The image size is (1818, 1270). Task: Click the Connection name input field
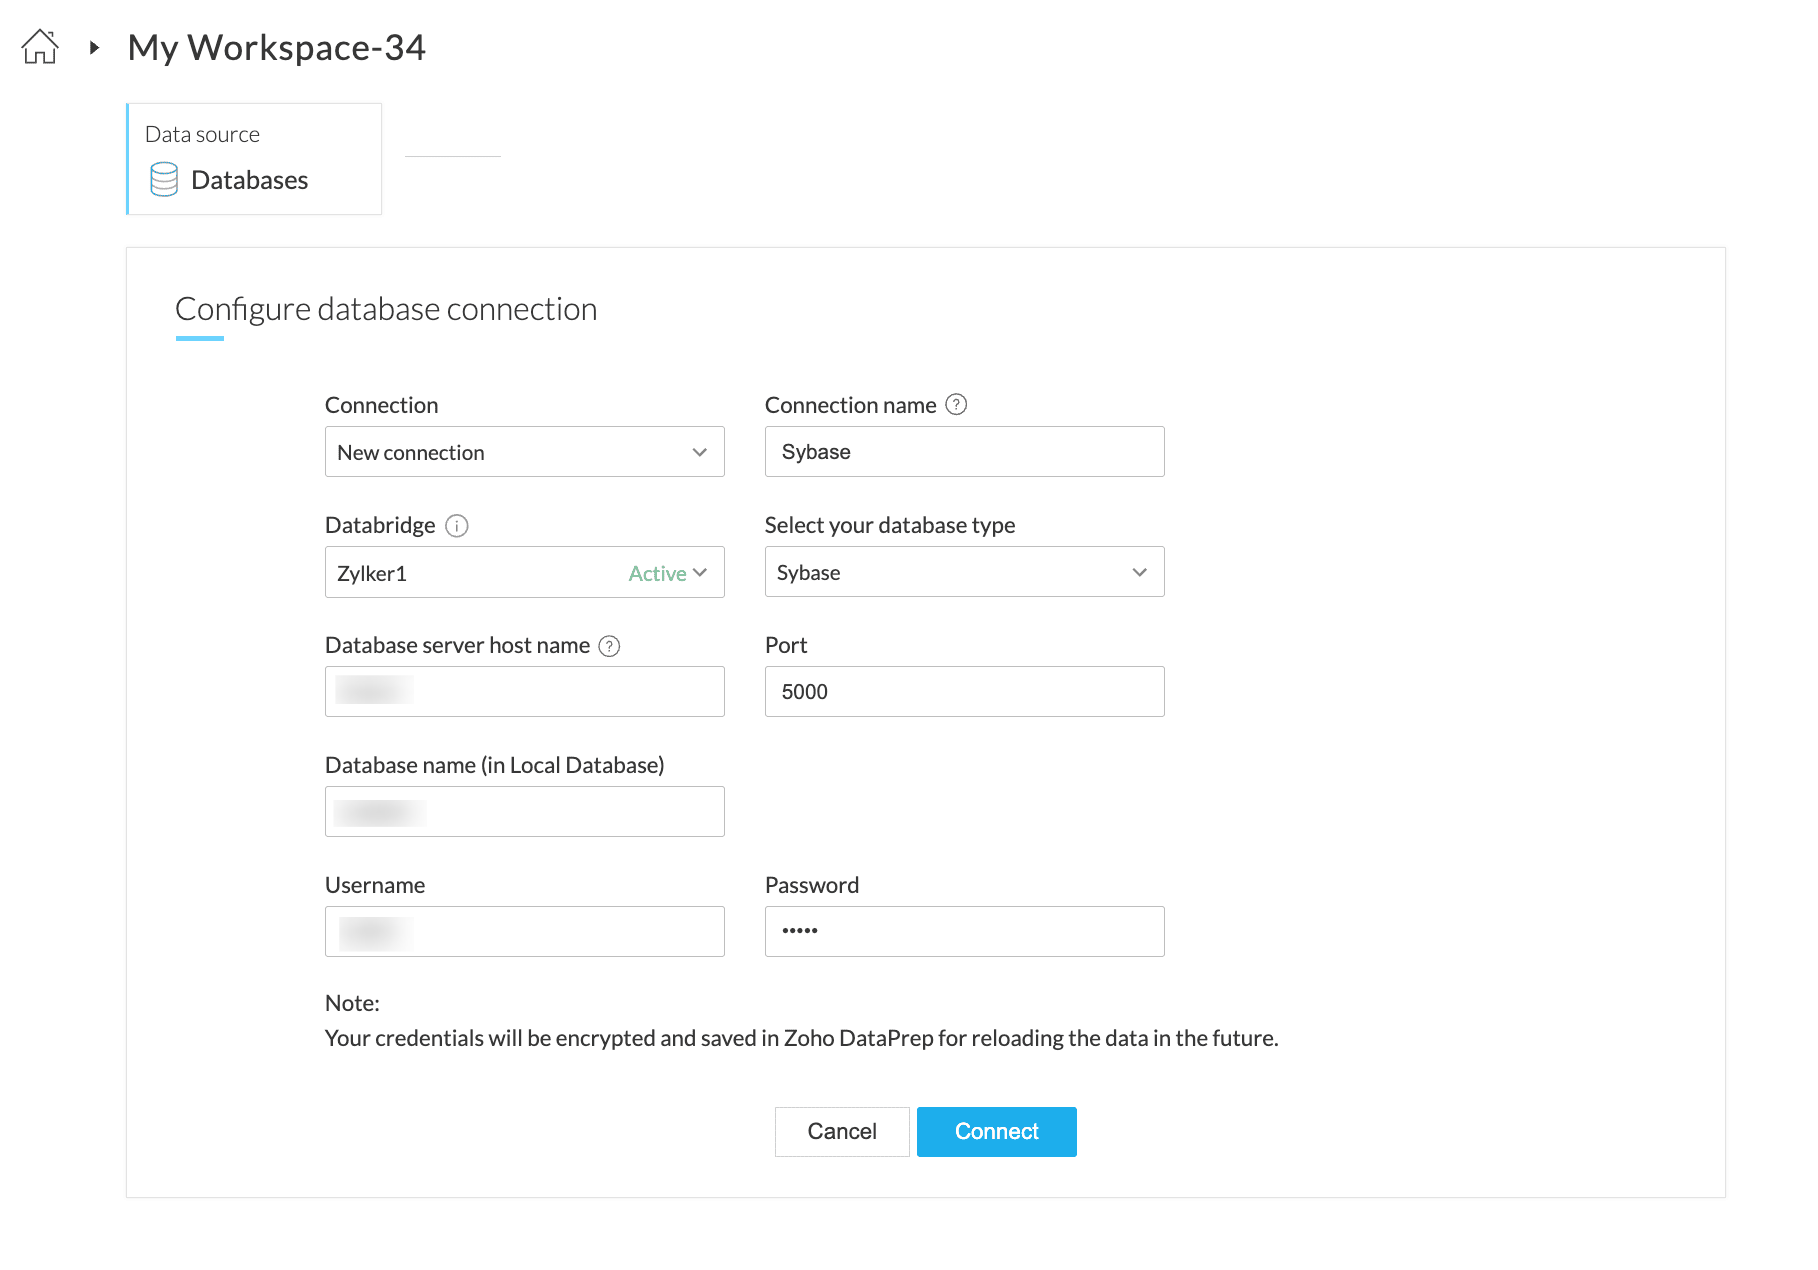(x=964, y=452)
